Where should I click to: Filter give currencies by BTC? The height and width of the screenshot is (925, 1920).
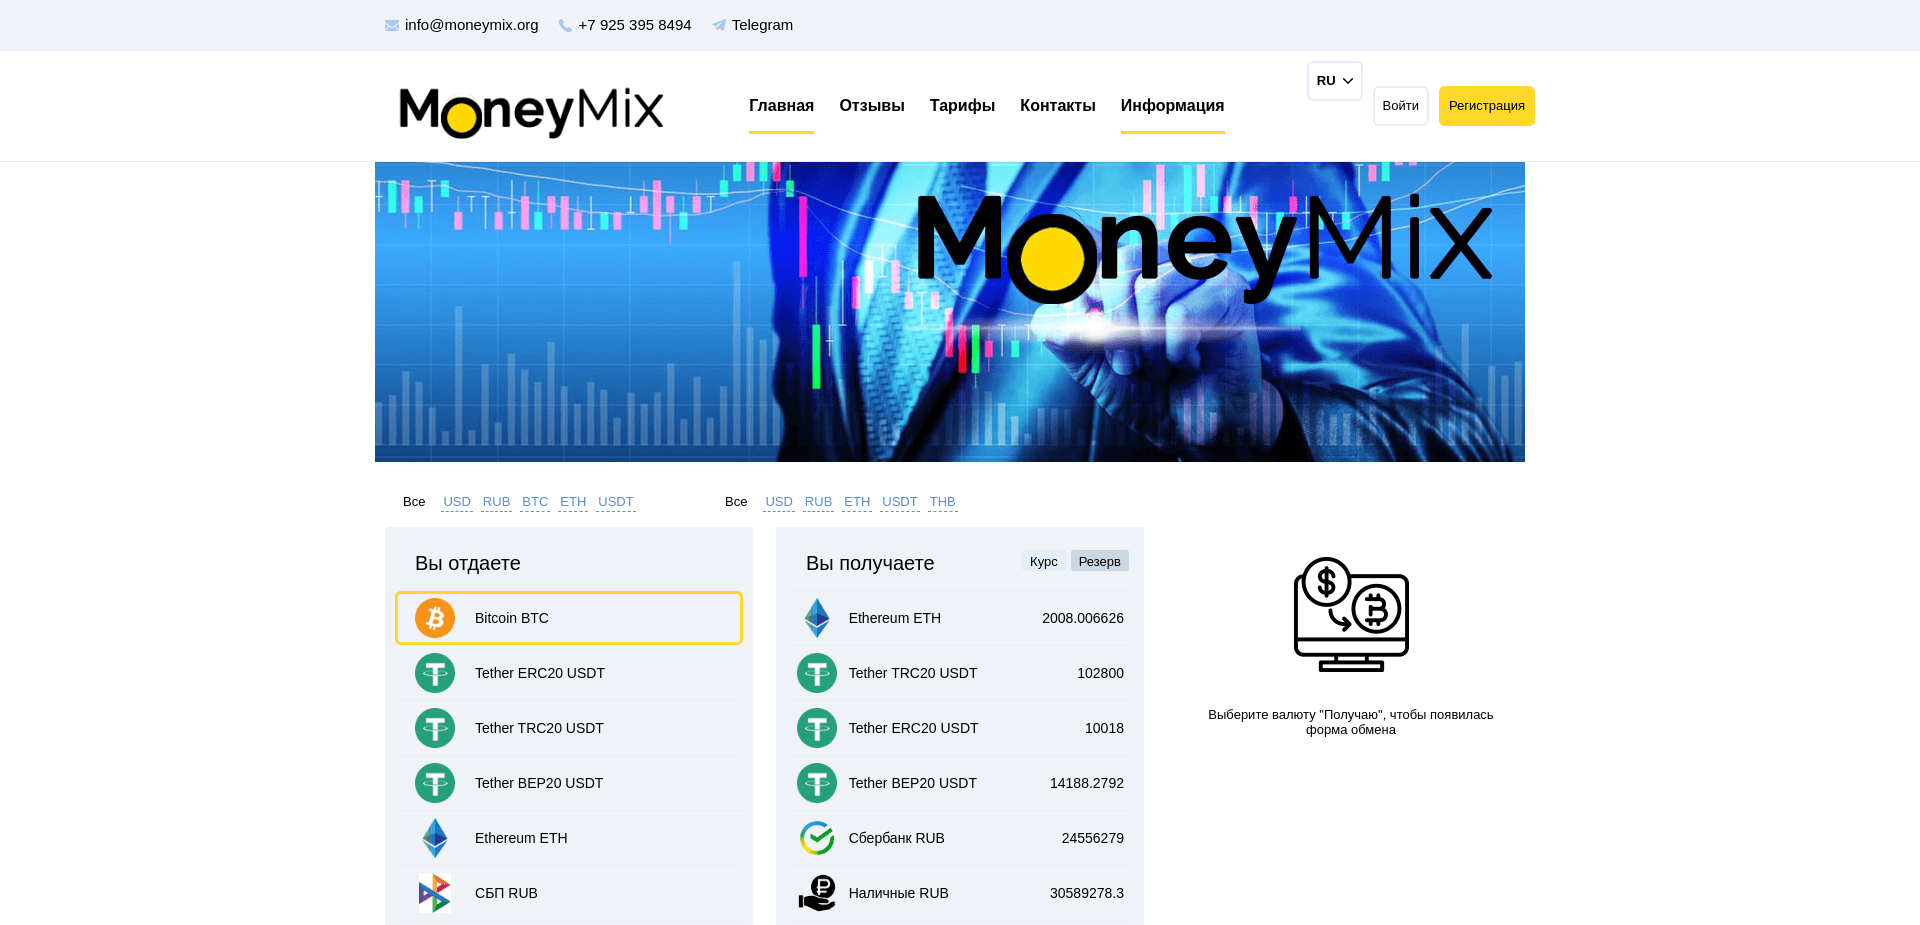535,502
